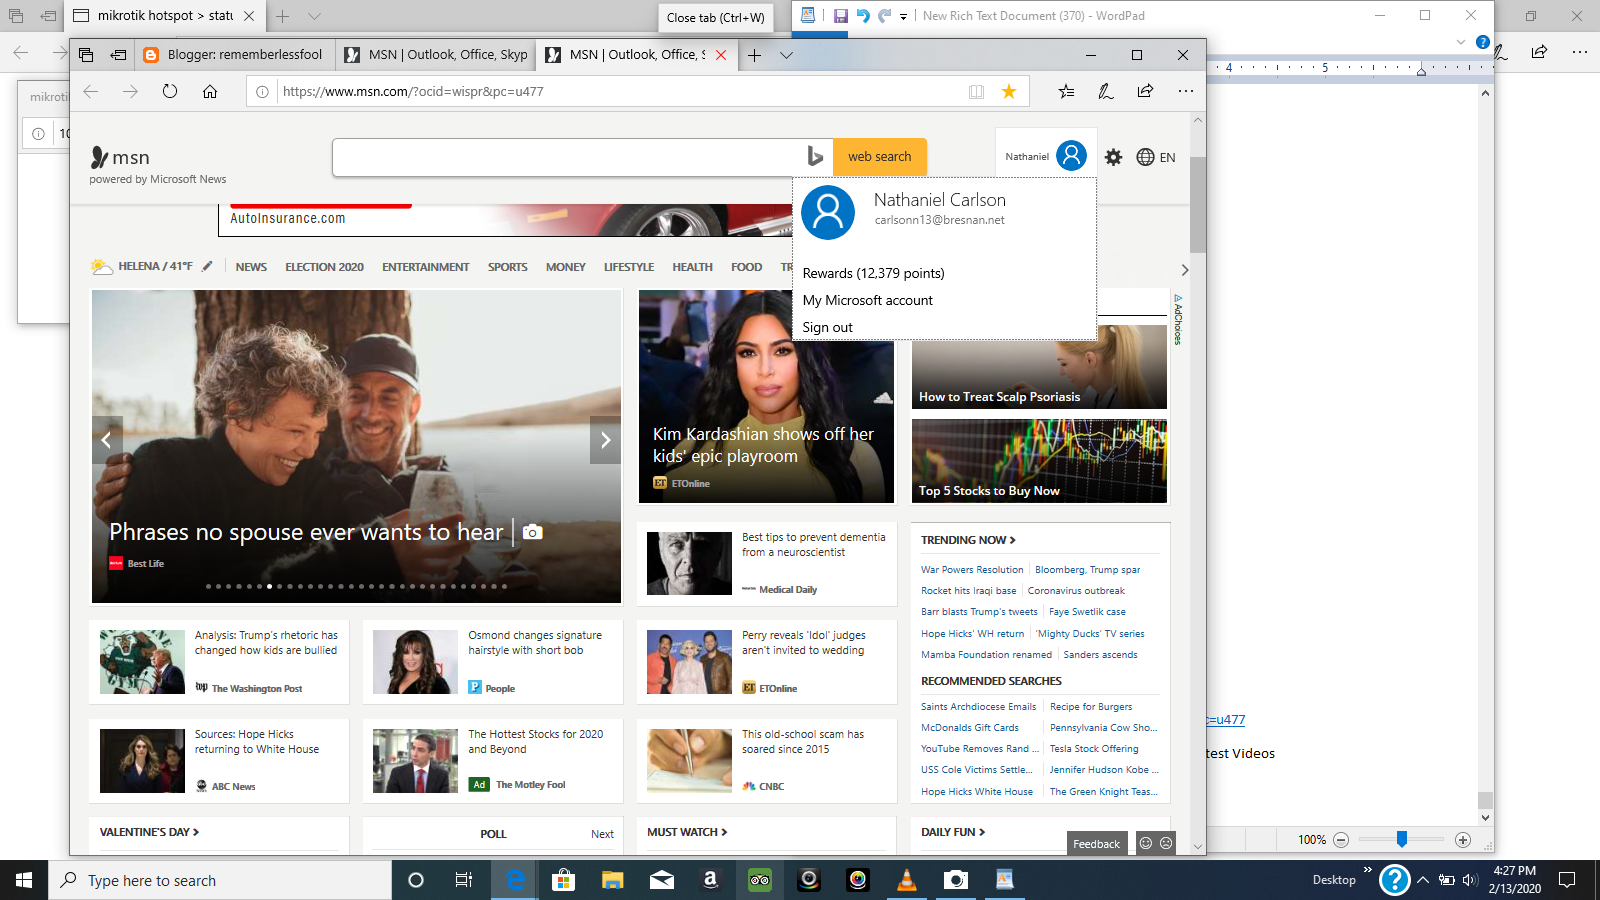The height and width of the screenshot is (900, 1600).
Task: Toggle the favorites star for this page
Action: click(x=1009, y=92)
